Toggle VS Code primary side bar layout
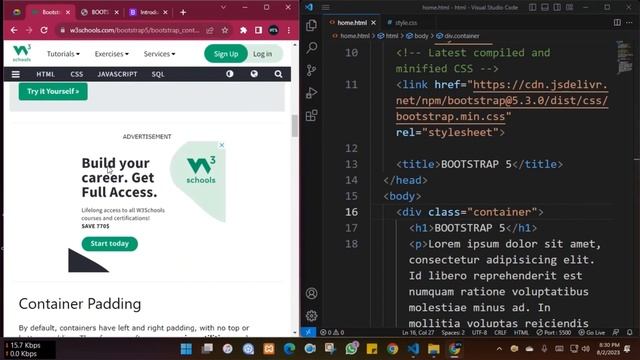Screen dimensions: 640x360 (533, 7)
